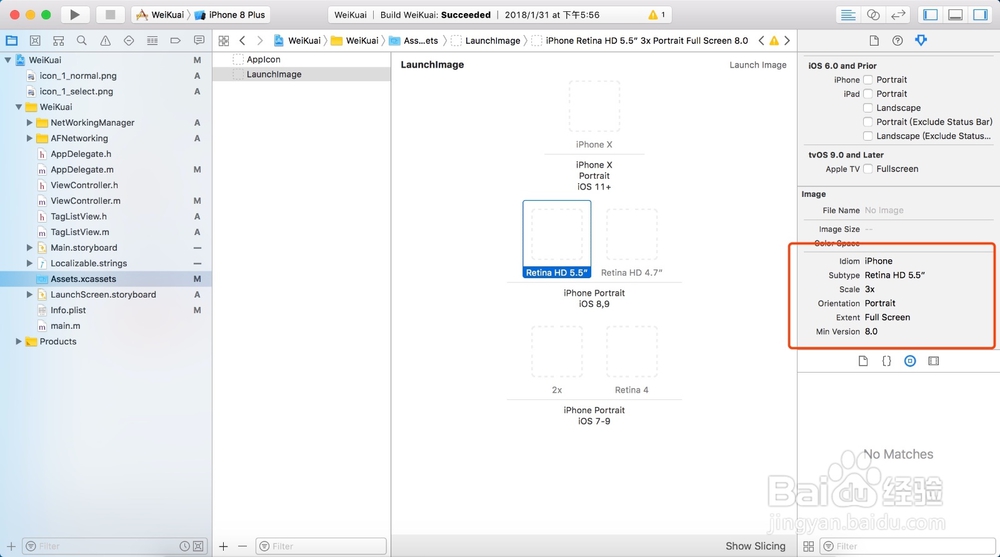
Task: Open the Media library
Action: click(x=934, y=361)
